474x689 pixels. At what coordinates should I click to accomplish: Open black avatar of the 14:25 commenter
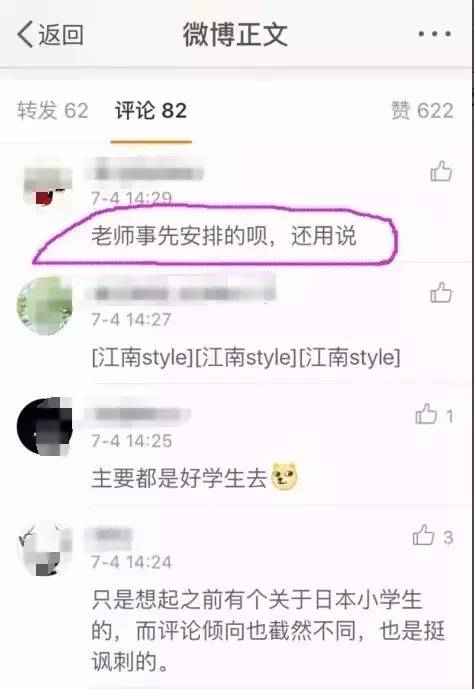44,427
